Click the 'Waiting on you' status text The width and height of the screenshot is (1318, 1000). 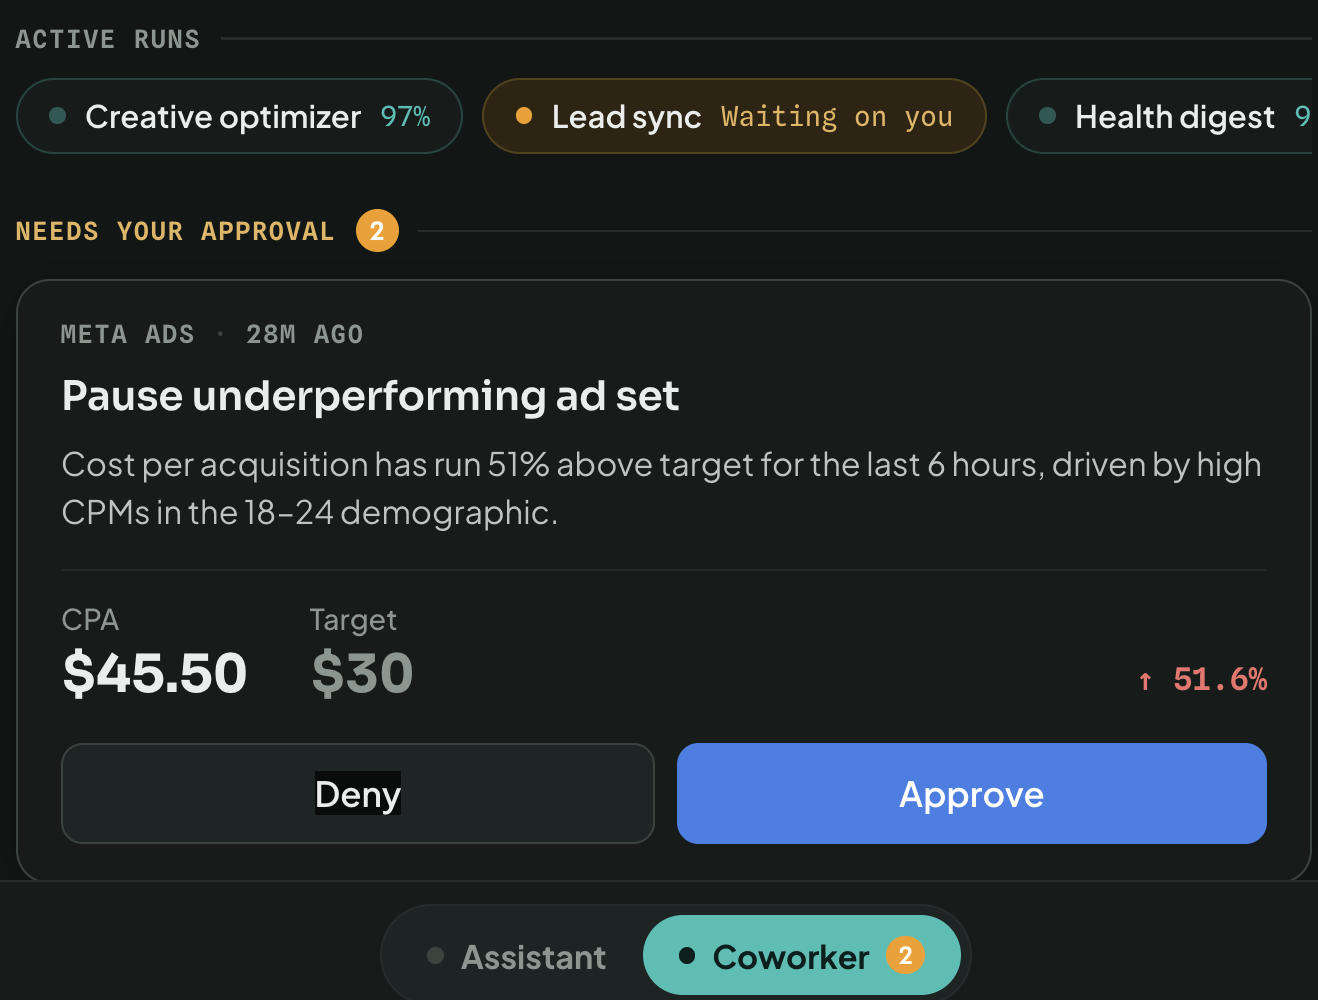[837, 117]
